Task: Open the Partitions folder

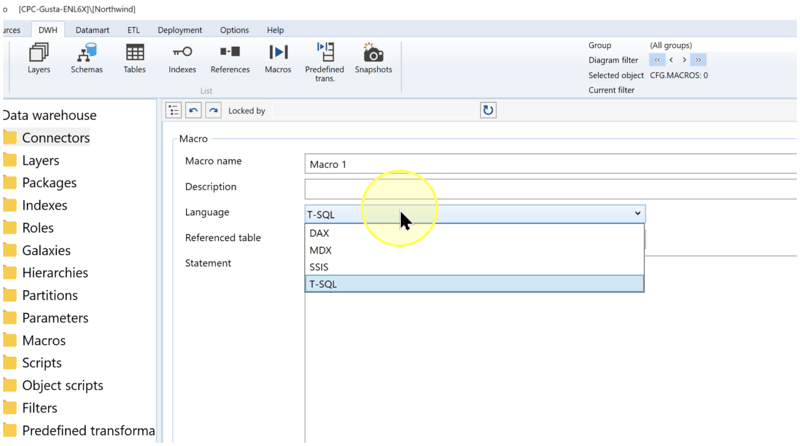Action: pyautogui.click(x=40, y=295)
